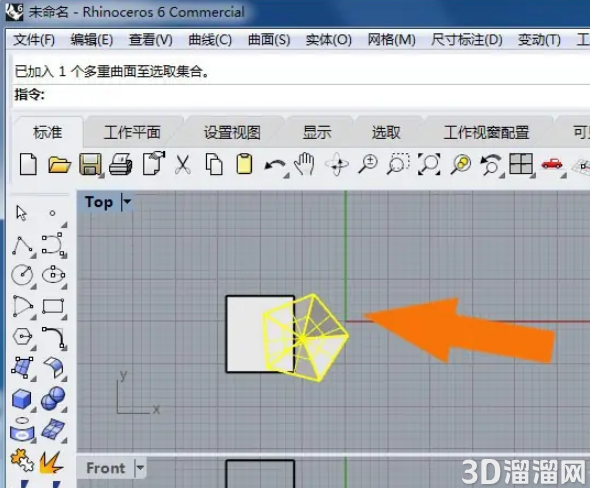Open the 编辑(E) menu
Viewport: 590px width, 488px height.
pyautogui.click(x=92, y=40)
